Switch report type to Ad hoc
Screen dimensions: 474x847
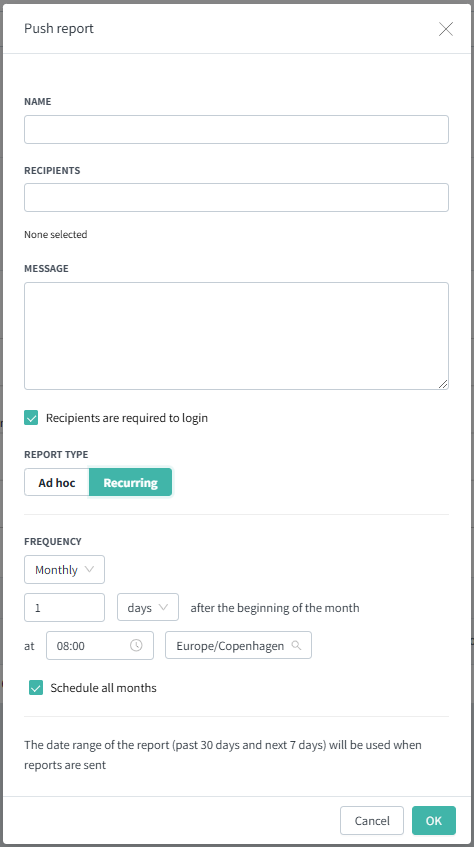(x=57, y=482)
